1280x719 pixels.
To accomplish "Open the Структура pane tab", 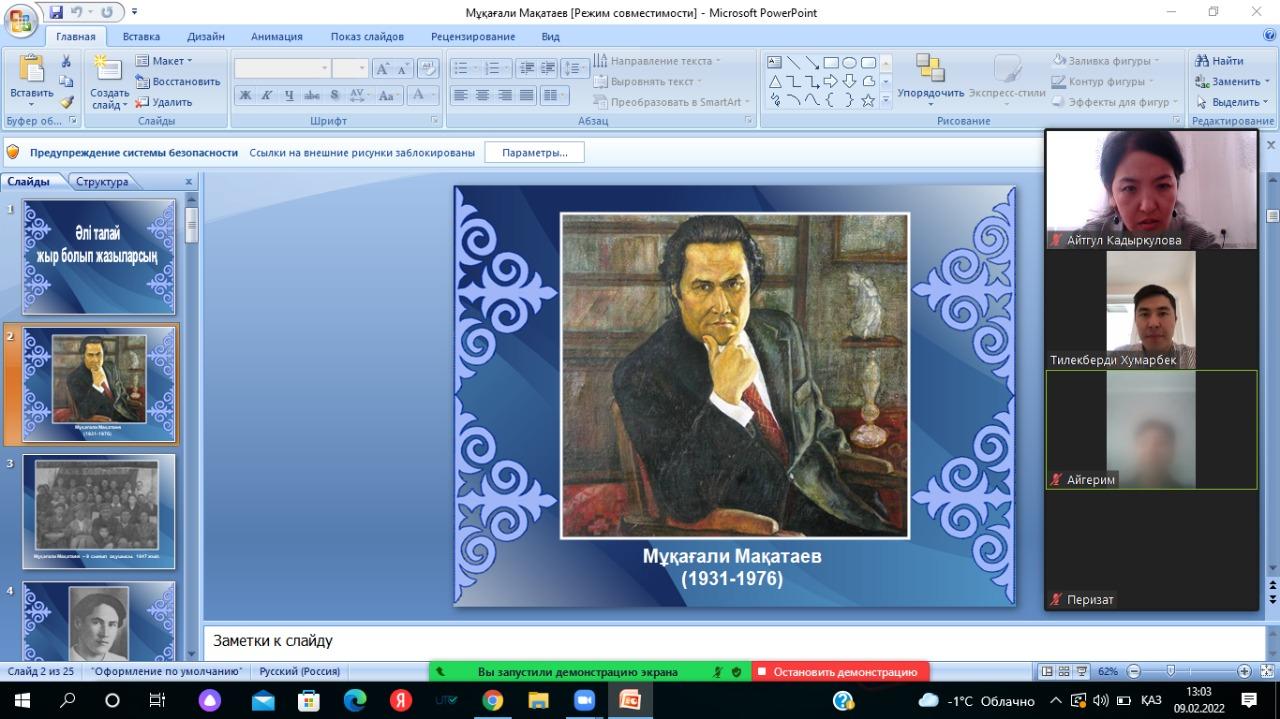I will click(x=102, y=182).
